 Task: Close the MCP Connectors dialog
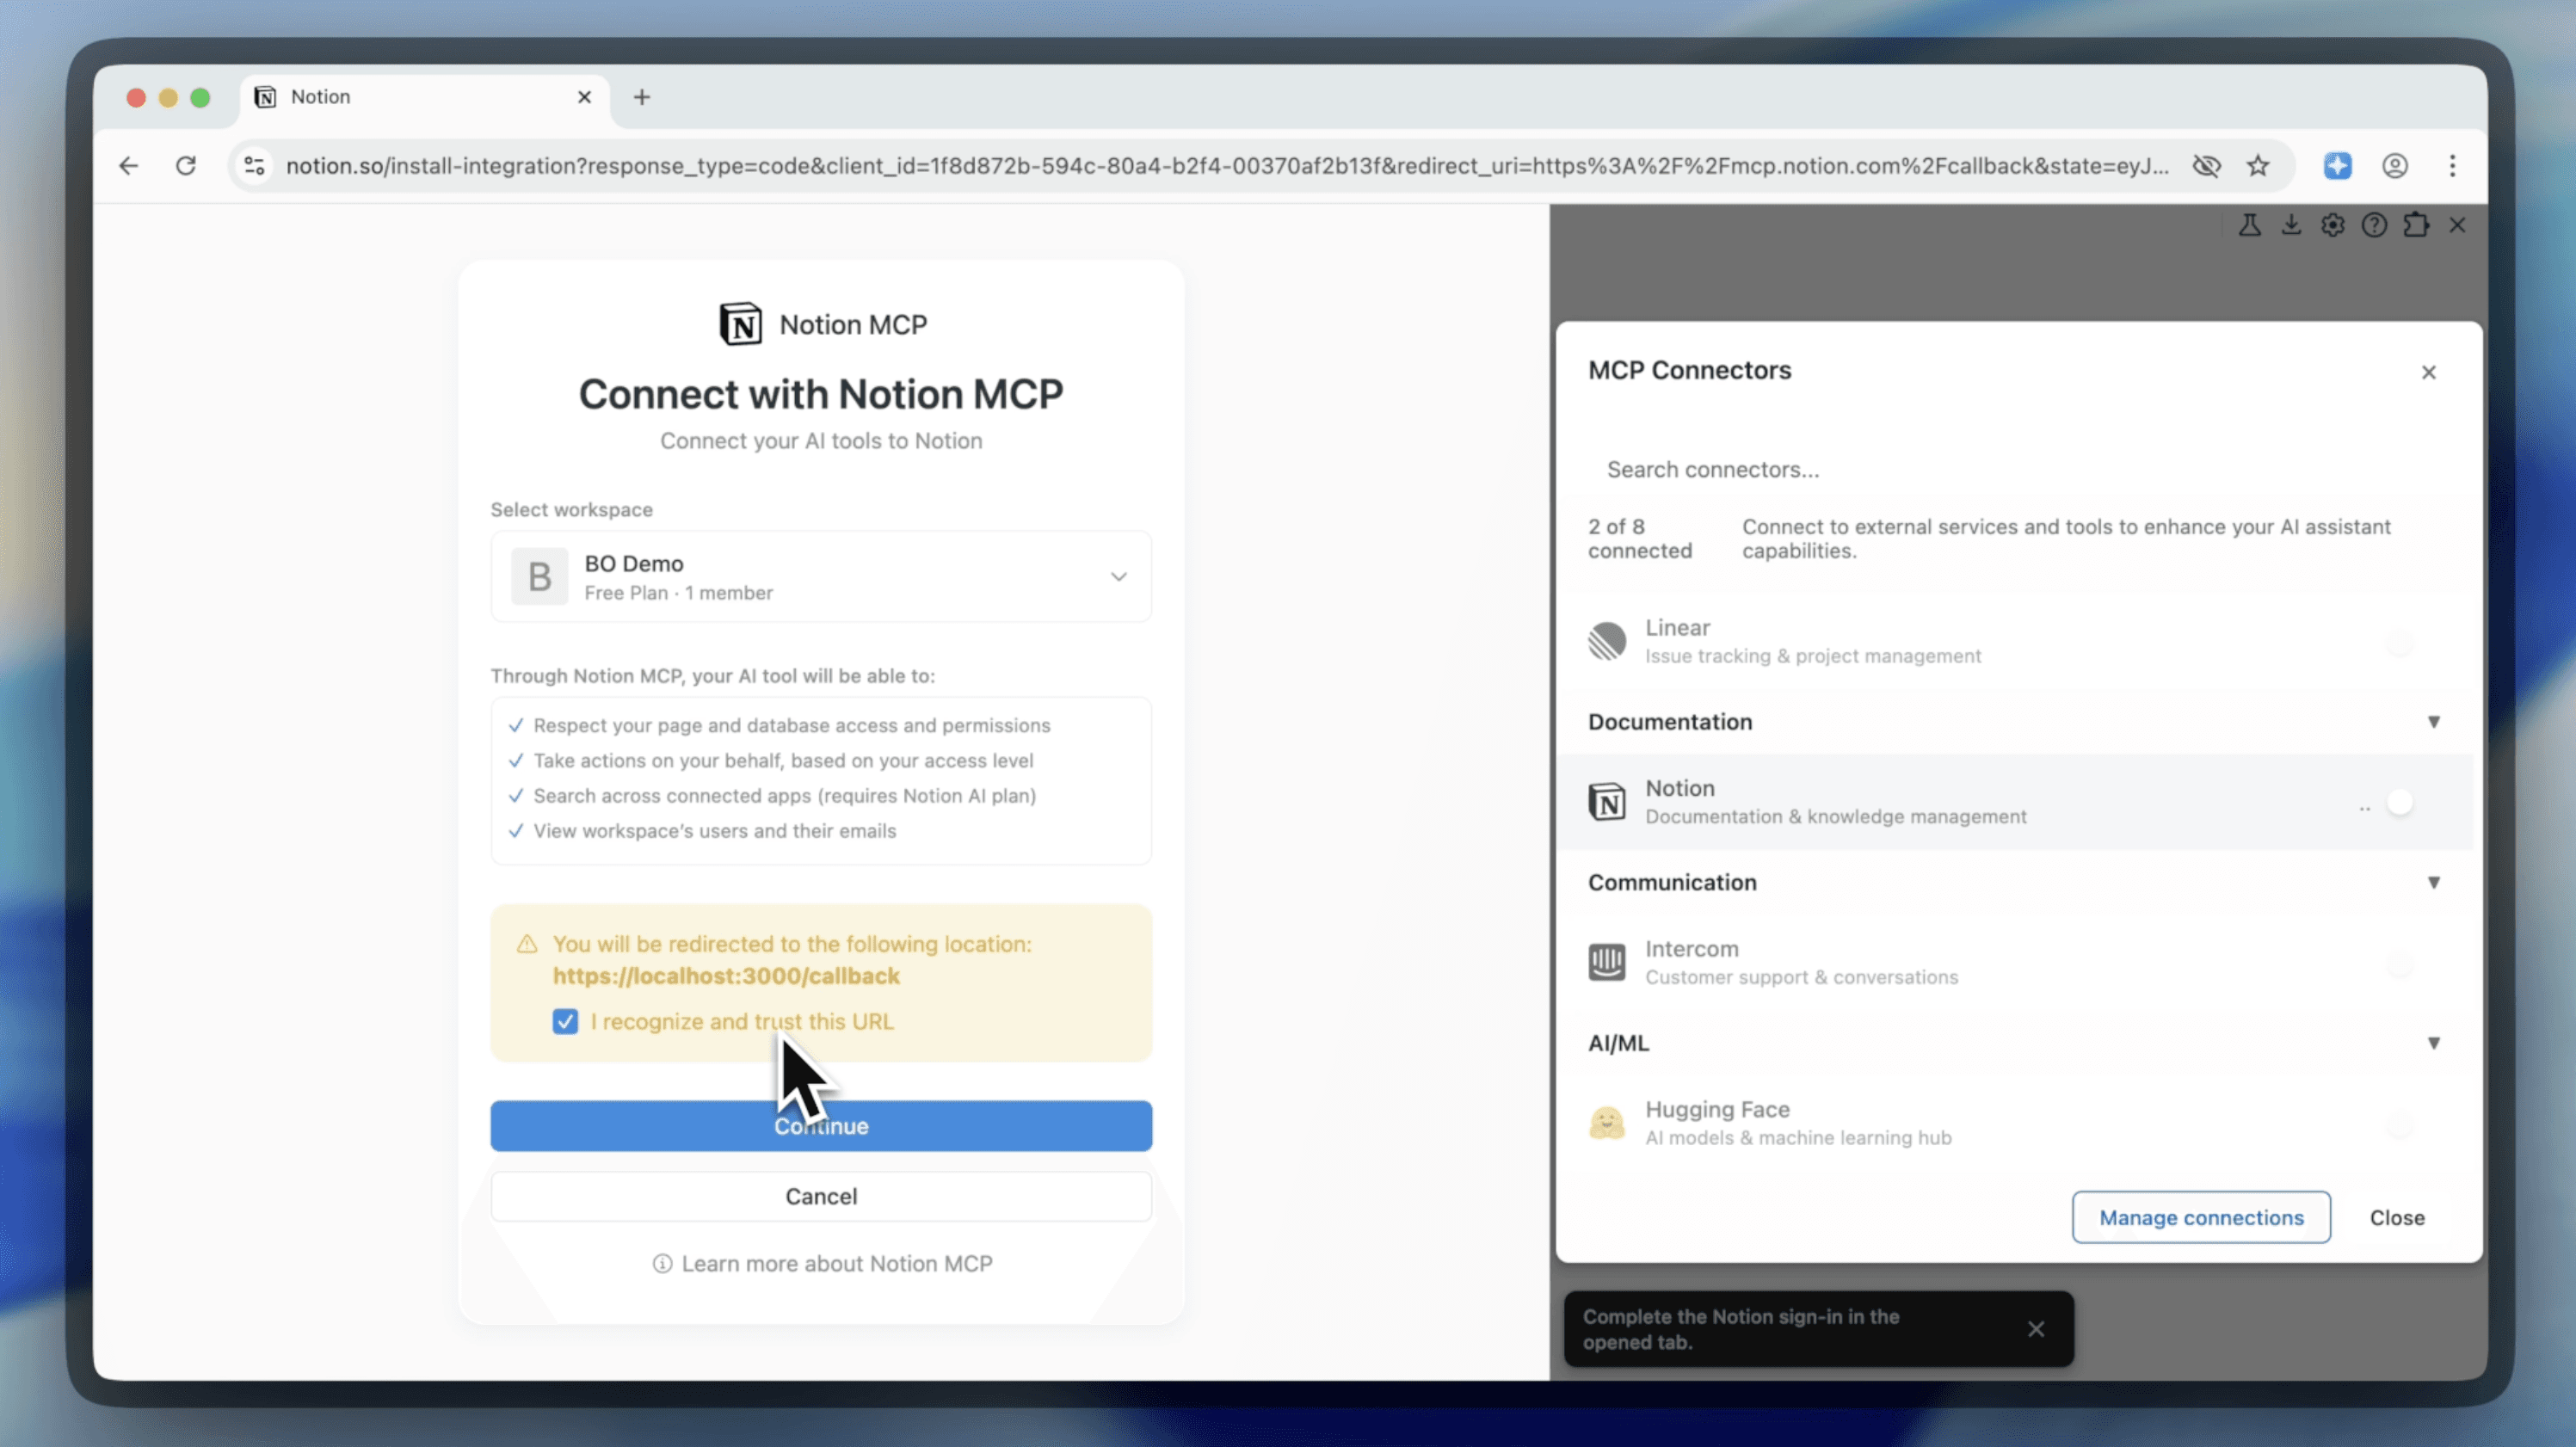click(2428, 372)
